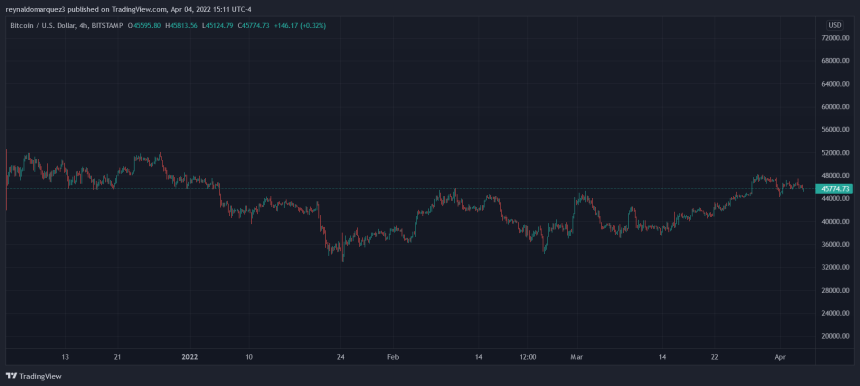The image size is (860, 386).
Task: Click the open value O45595.80
Action: pos(144,25)
